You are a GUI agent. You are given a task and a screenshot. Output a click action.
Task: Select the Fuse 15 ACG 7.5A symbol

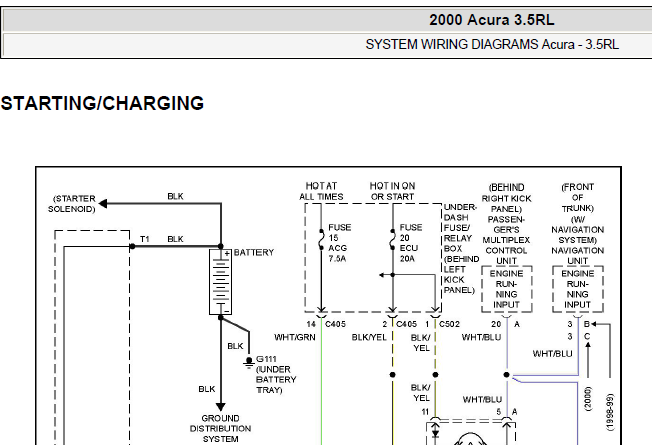click(x=319, y=242)
